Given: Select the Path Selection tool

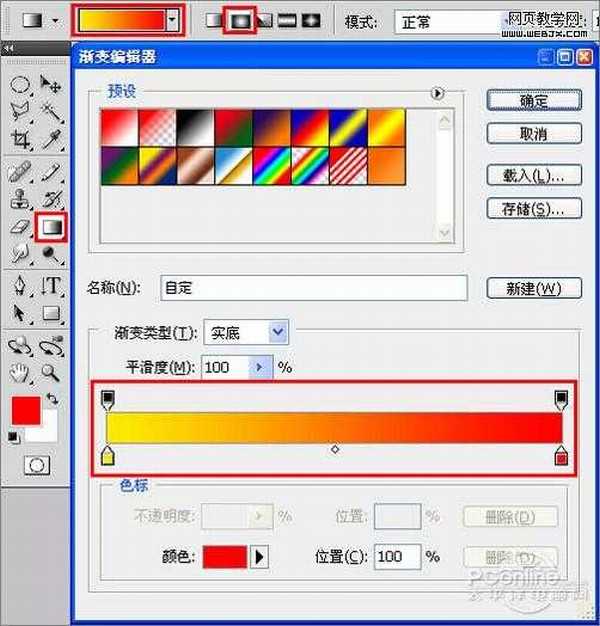Looking at the screenshot, I should pyautogui.click(x=19, y=313).
